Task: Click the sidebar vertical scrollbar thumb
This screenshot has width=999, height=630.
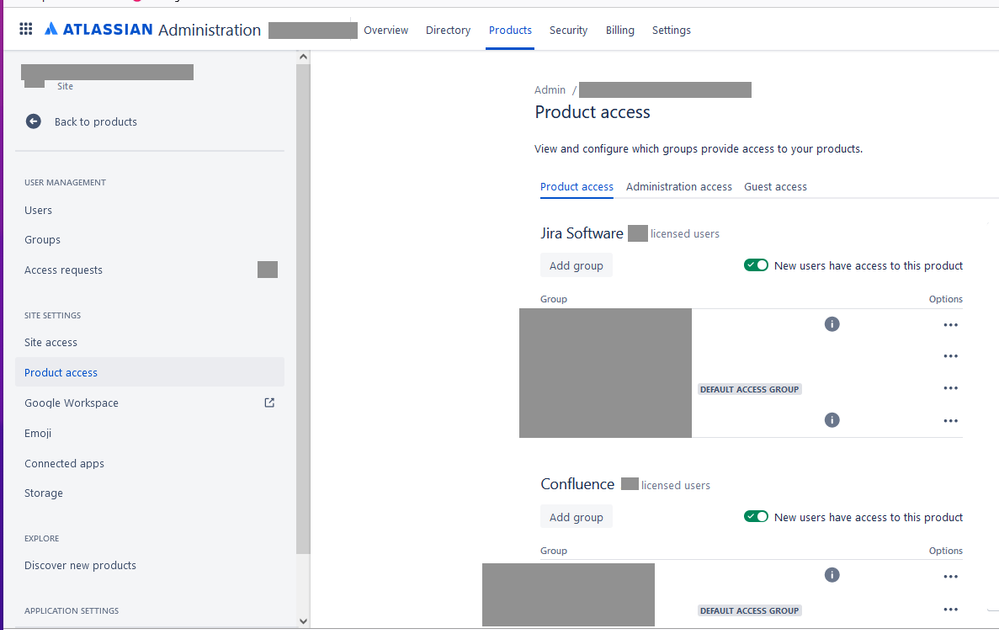Action: 303,308
